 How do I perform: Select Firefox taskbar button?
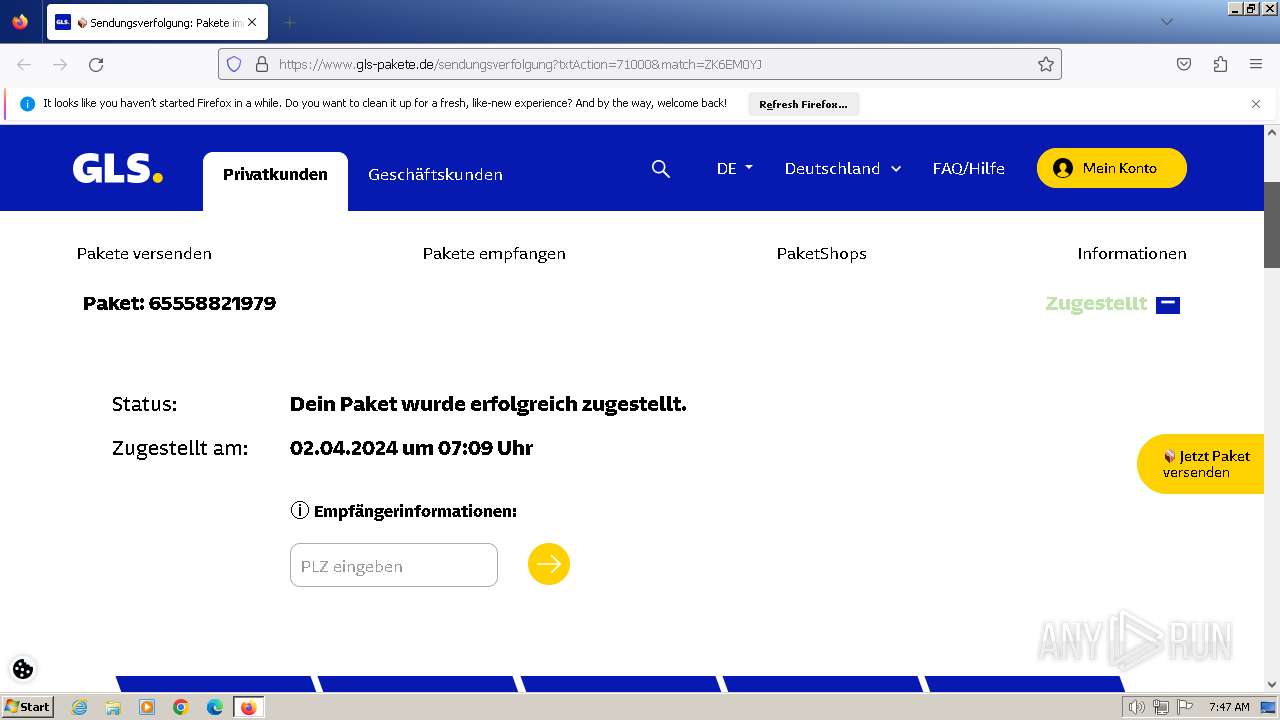coord(249,707)
